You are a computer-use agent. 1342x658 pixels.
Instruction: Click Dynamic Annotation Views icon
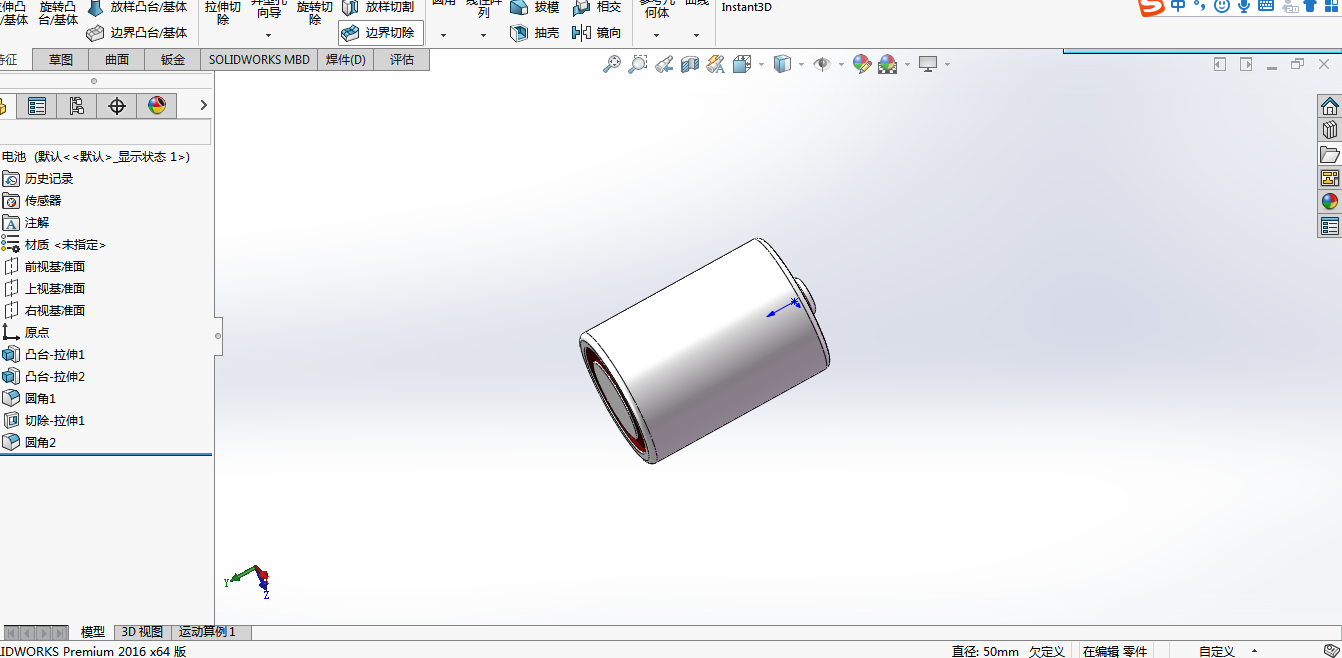click(715, 64)
